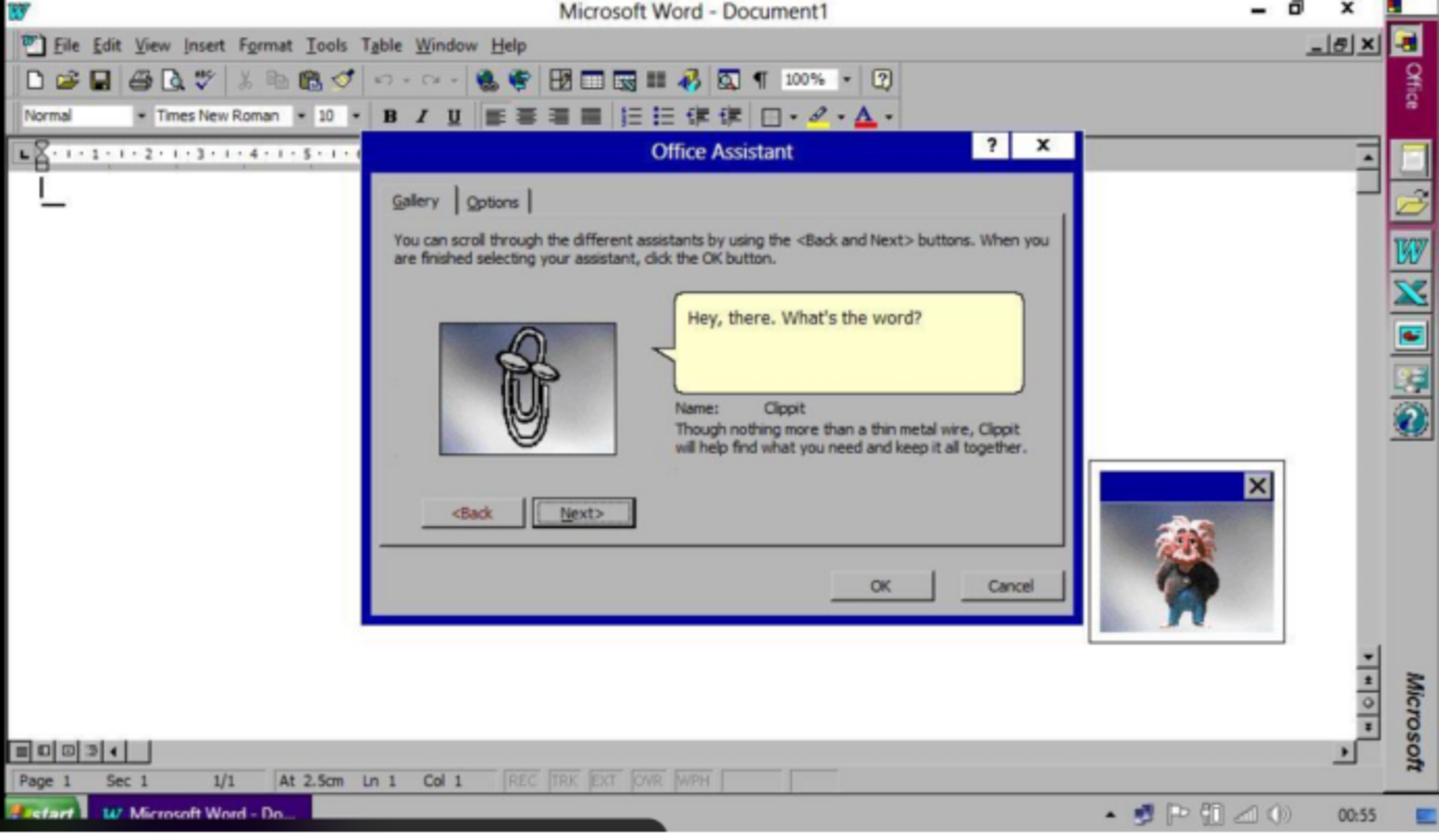Toggle italic formatting
Screen dimensions: 1439x834
coord(422,117)
